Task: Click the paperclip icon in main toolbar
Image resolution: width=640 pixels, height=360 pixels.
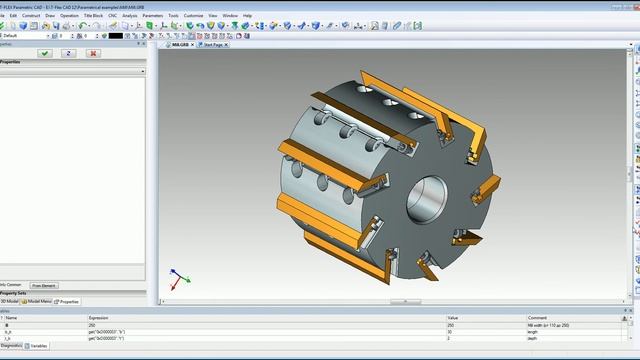Action: 397,26
